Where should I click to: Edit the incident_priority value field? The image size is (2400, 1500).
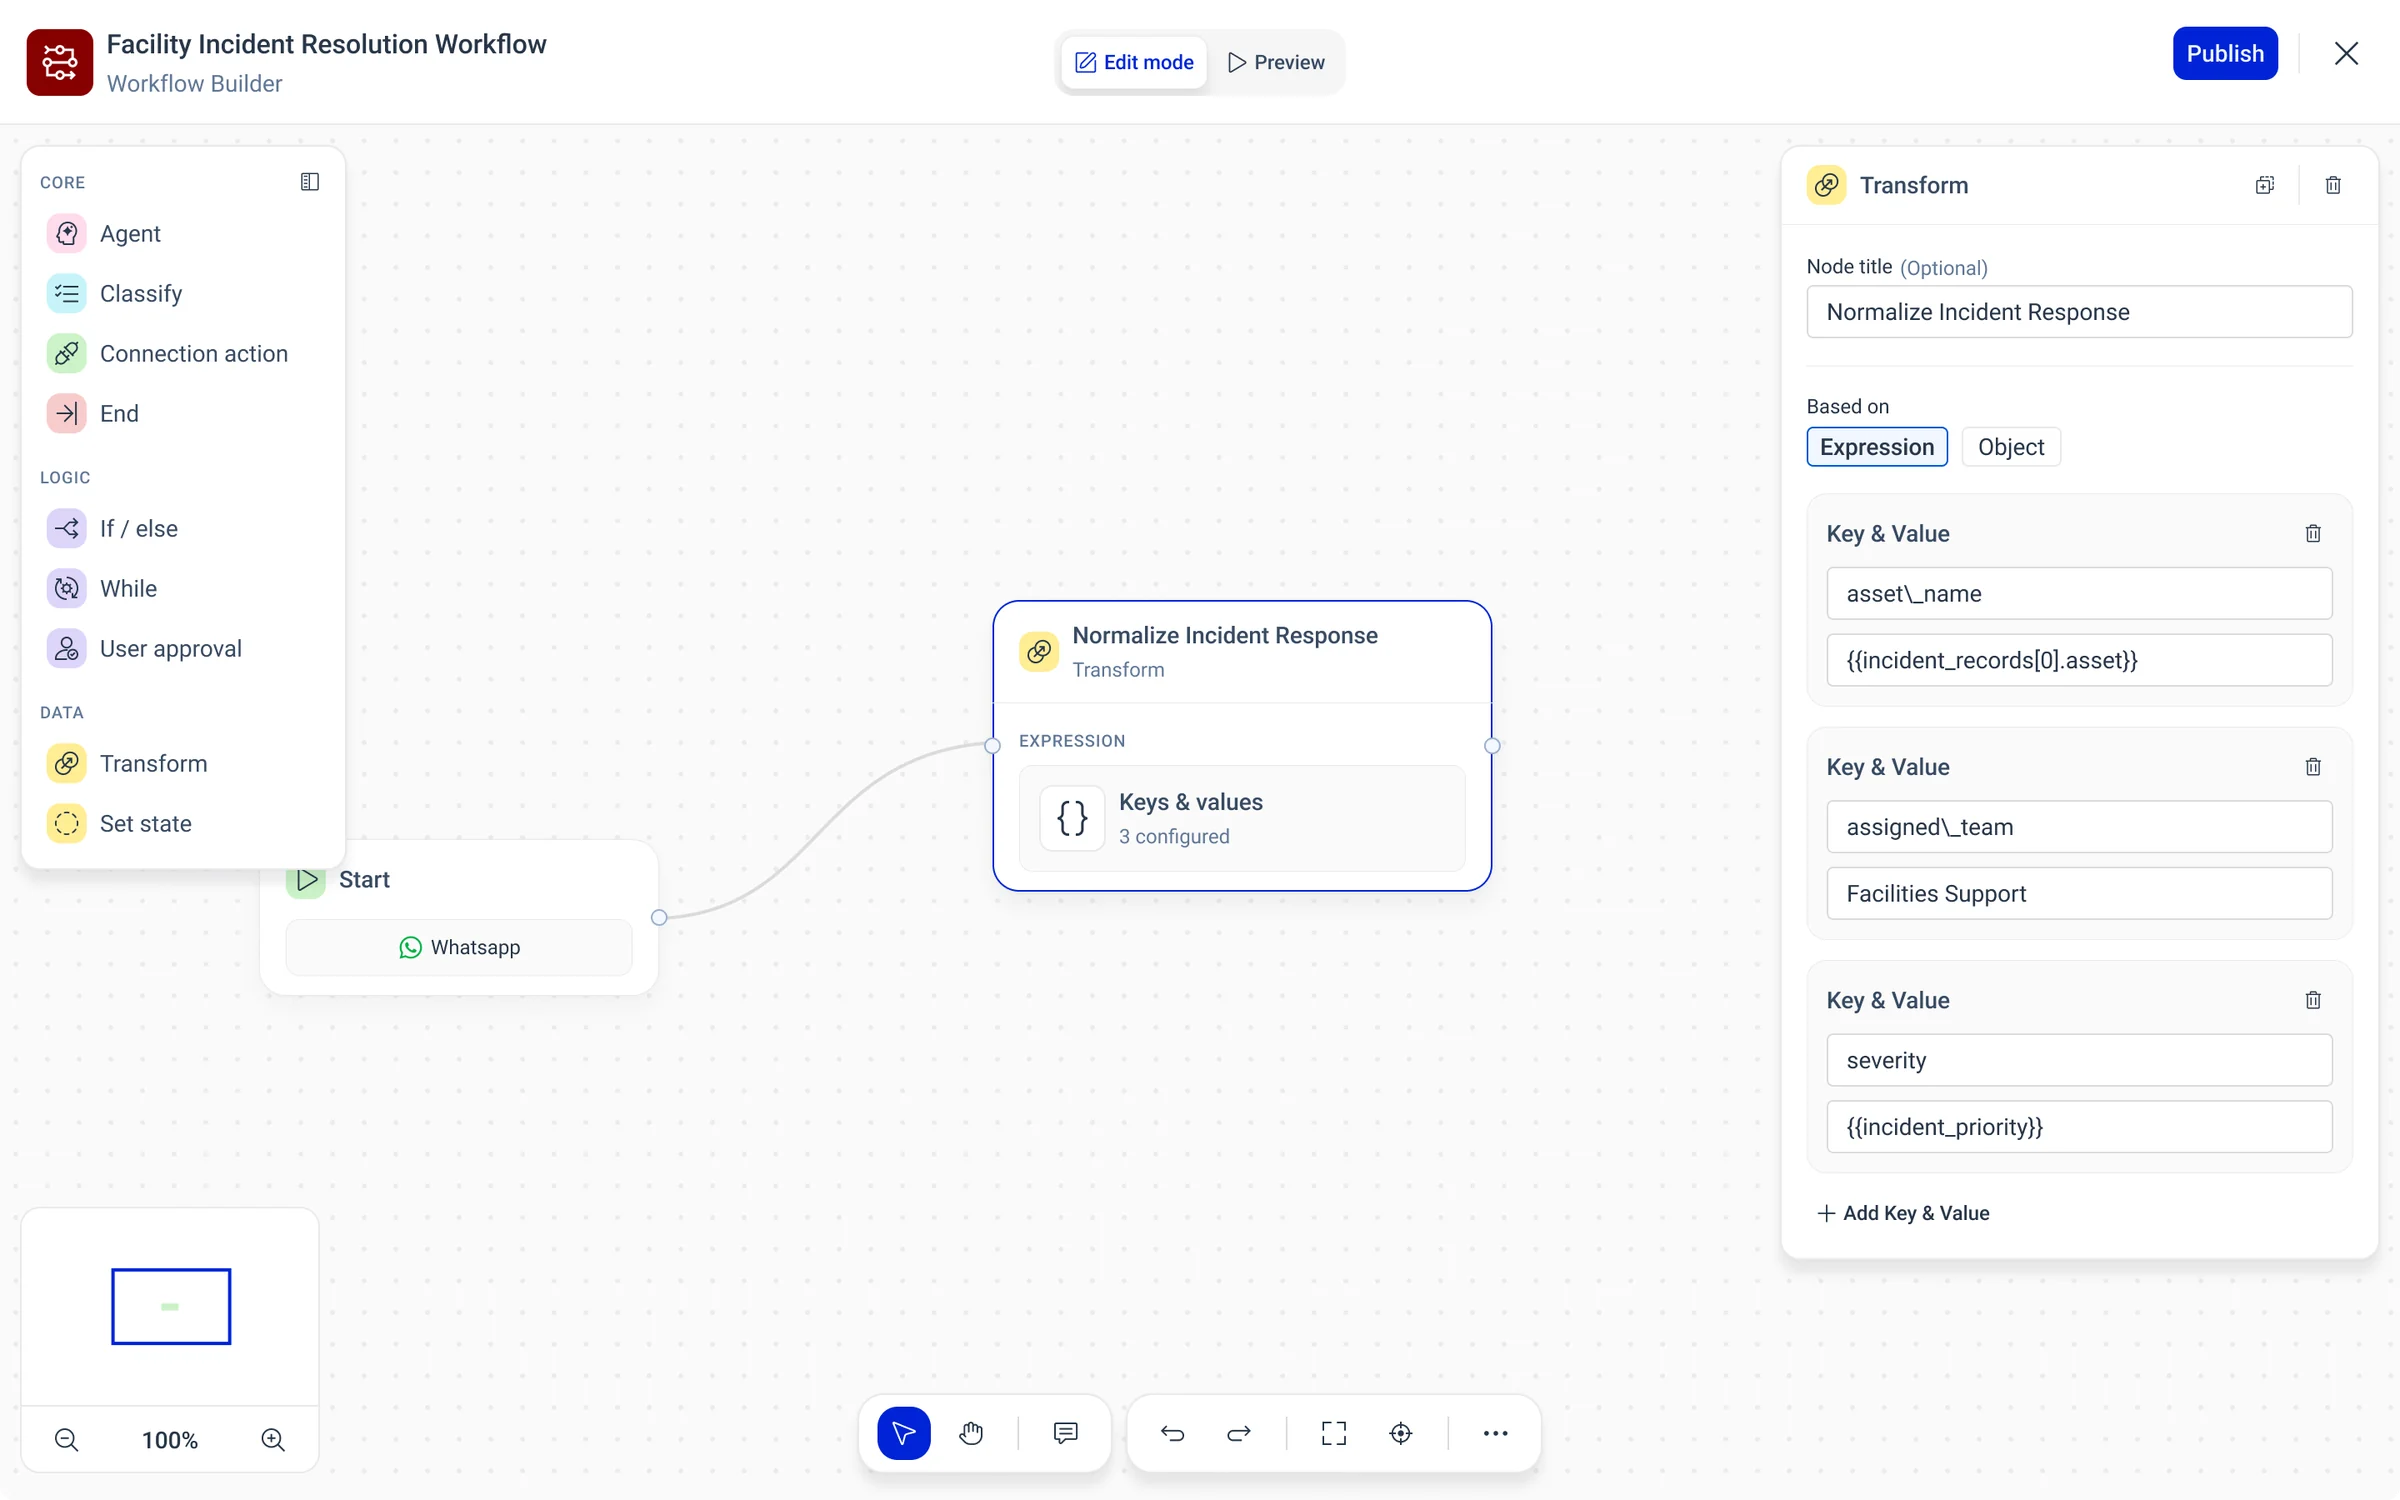pos(2079,1127)
